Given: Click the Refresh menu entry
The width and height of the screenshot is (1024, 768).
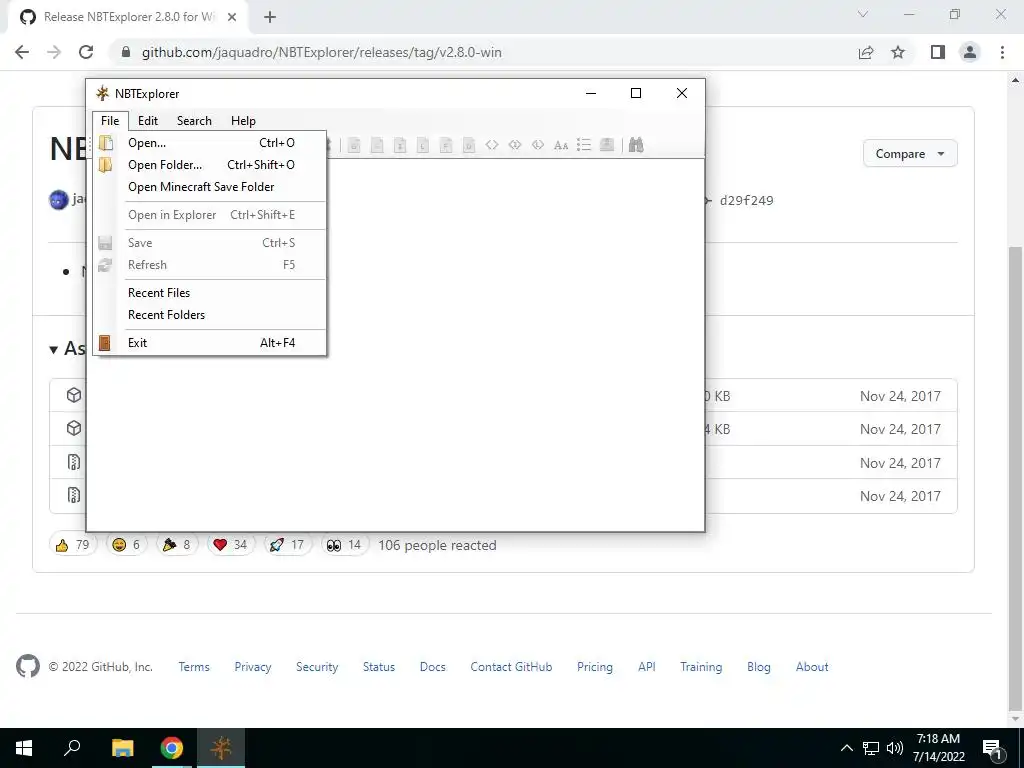Looking at the screenshot, I should (210, 264).
